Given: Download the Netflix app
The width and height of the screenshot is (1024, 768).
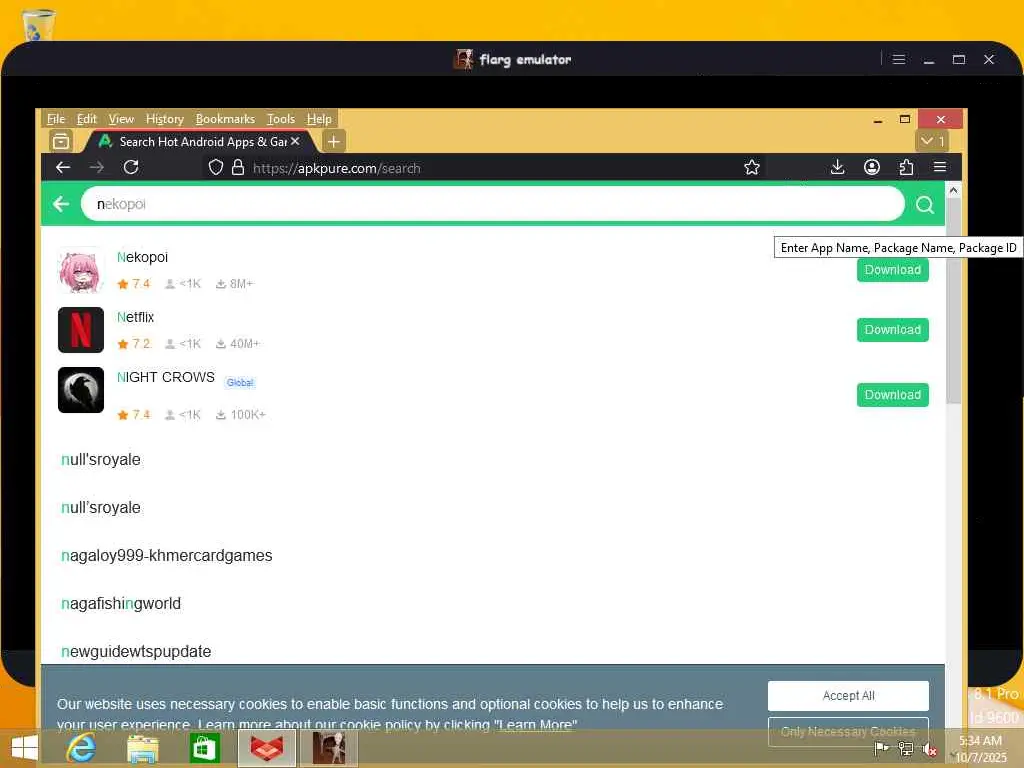Looking at the screenshot, I should point(892,330).
